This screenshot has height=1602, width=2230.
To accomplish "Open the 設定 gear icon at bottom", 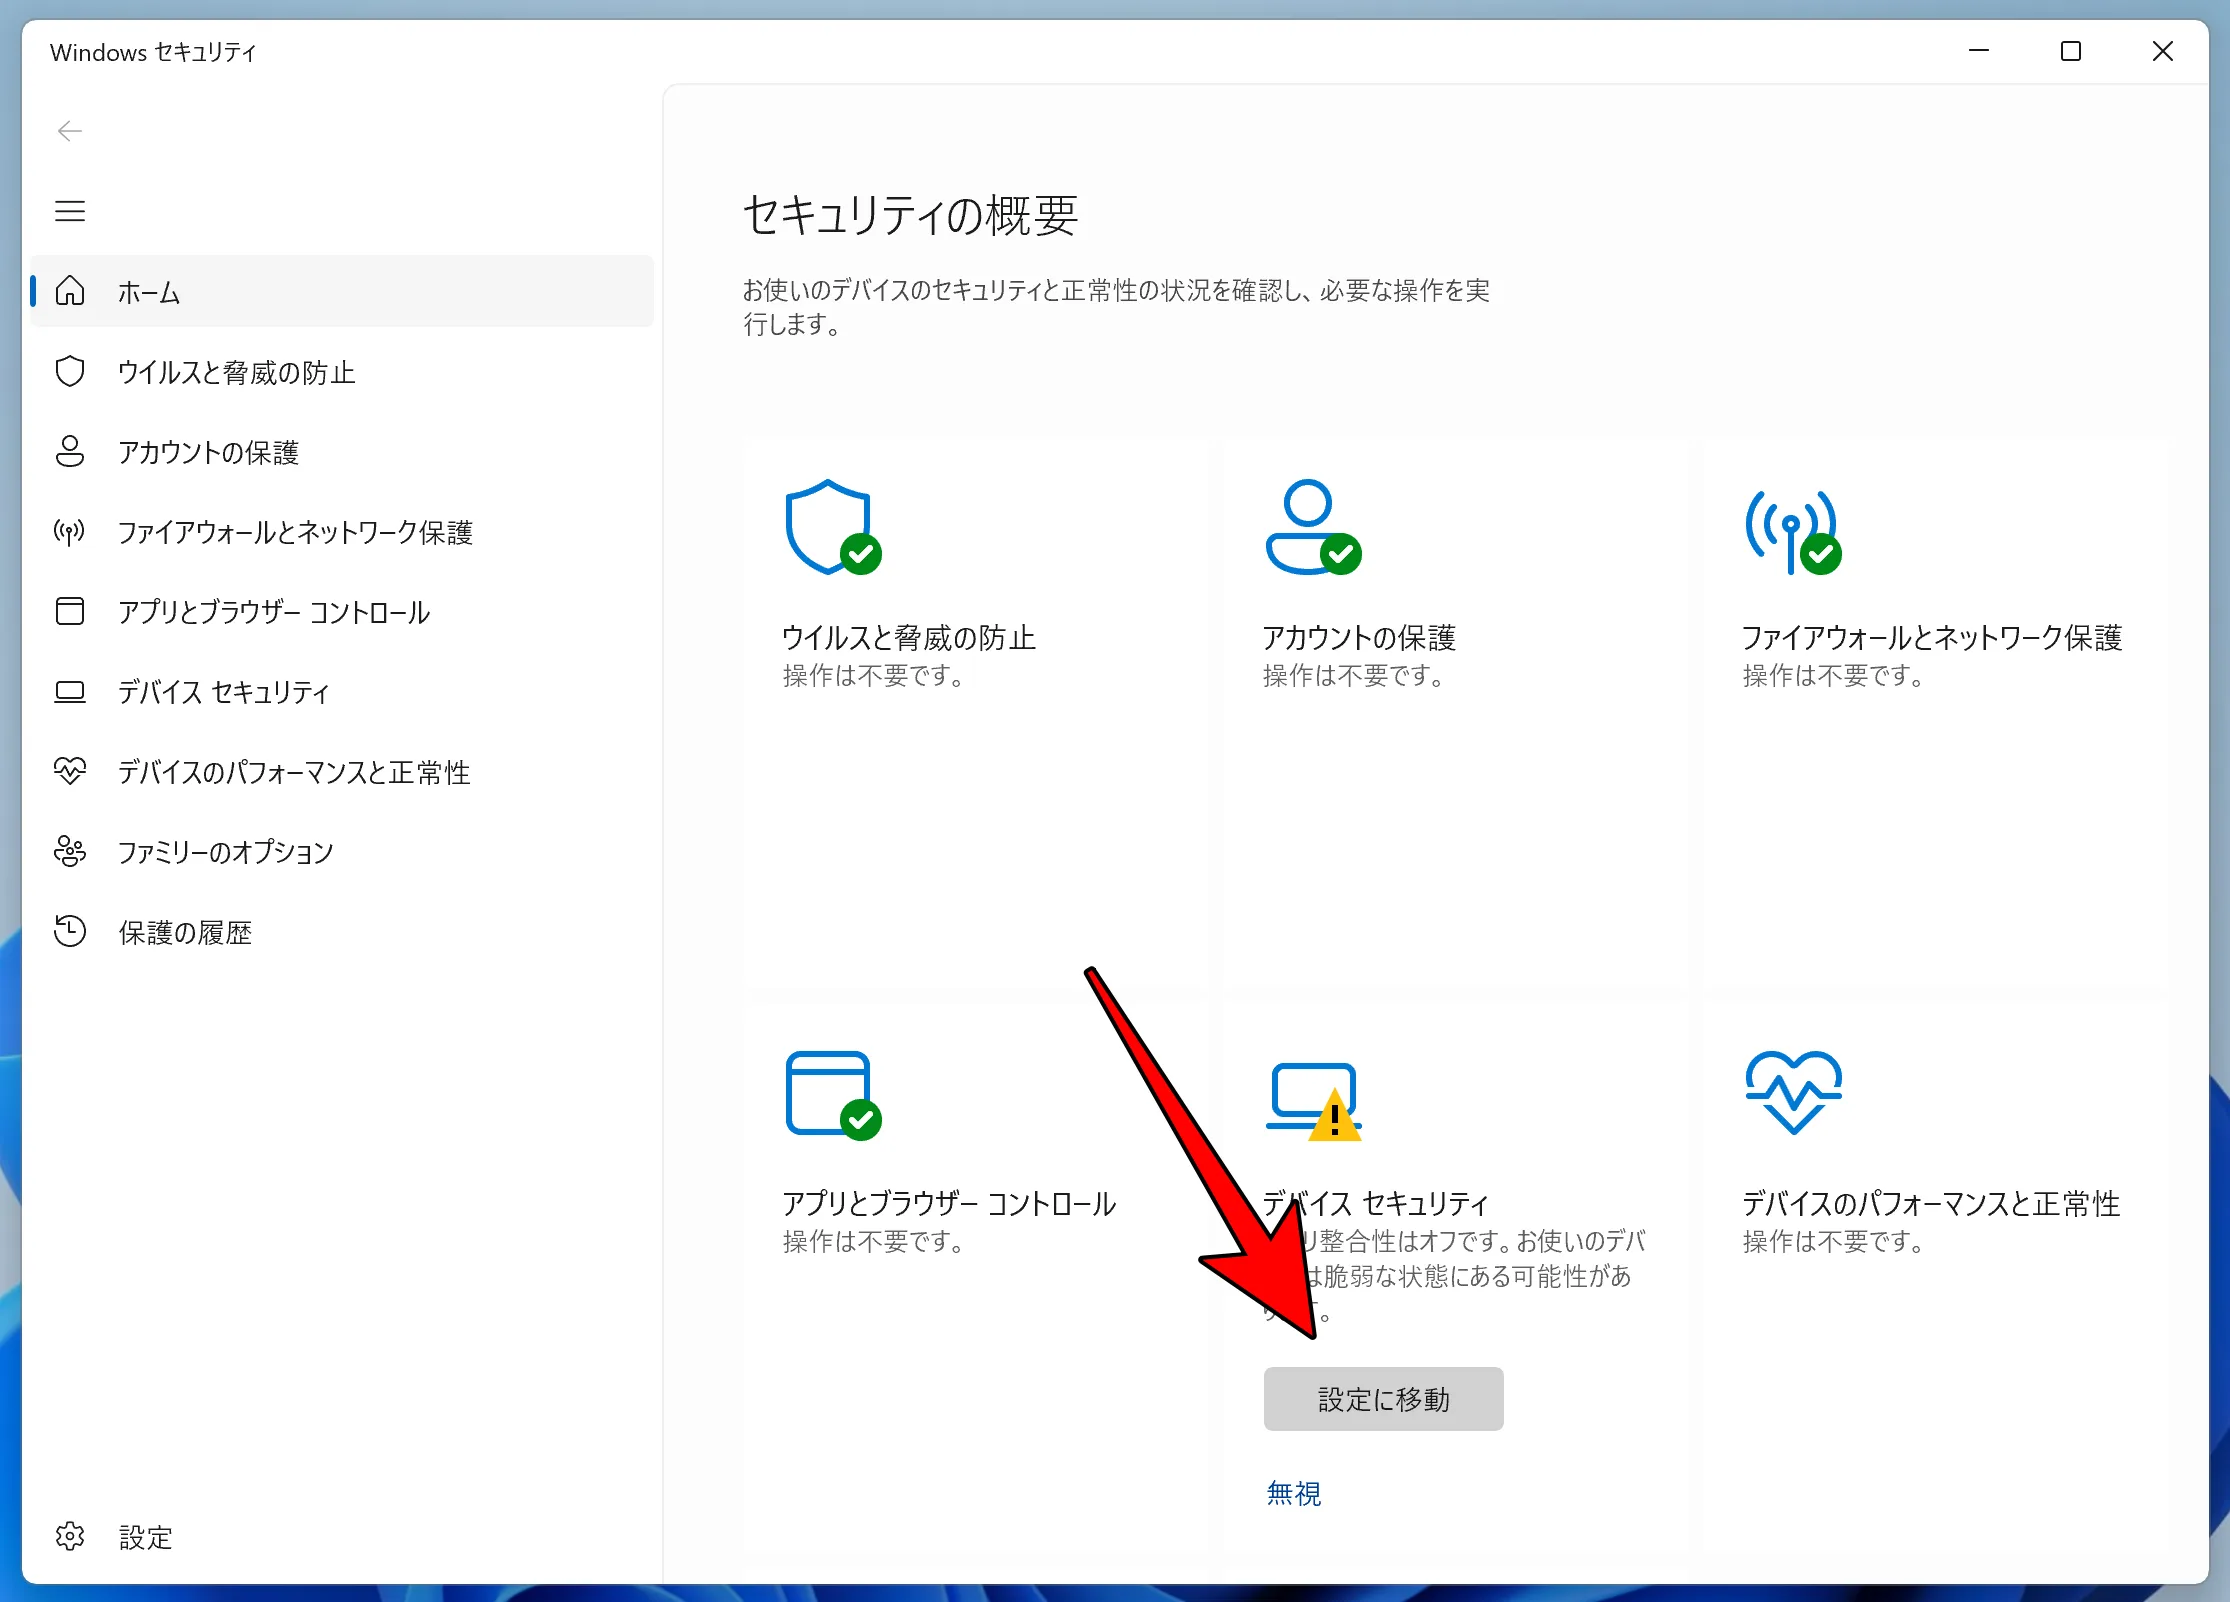I will [x=69, y=1537].
